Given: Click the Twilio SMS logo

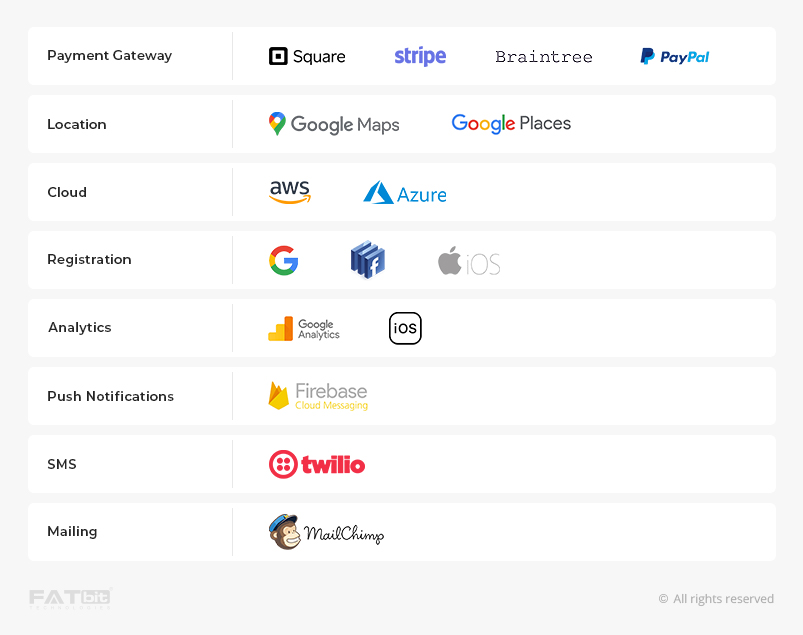Looking at the screenshot, I should point(316,464).
